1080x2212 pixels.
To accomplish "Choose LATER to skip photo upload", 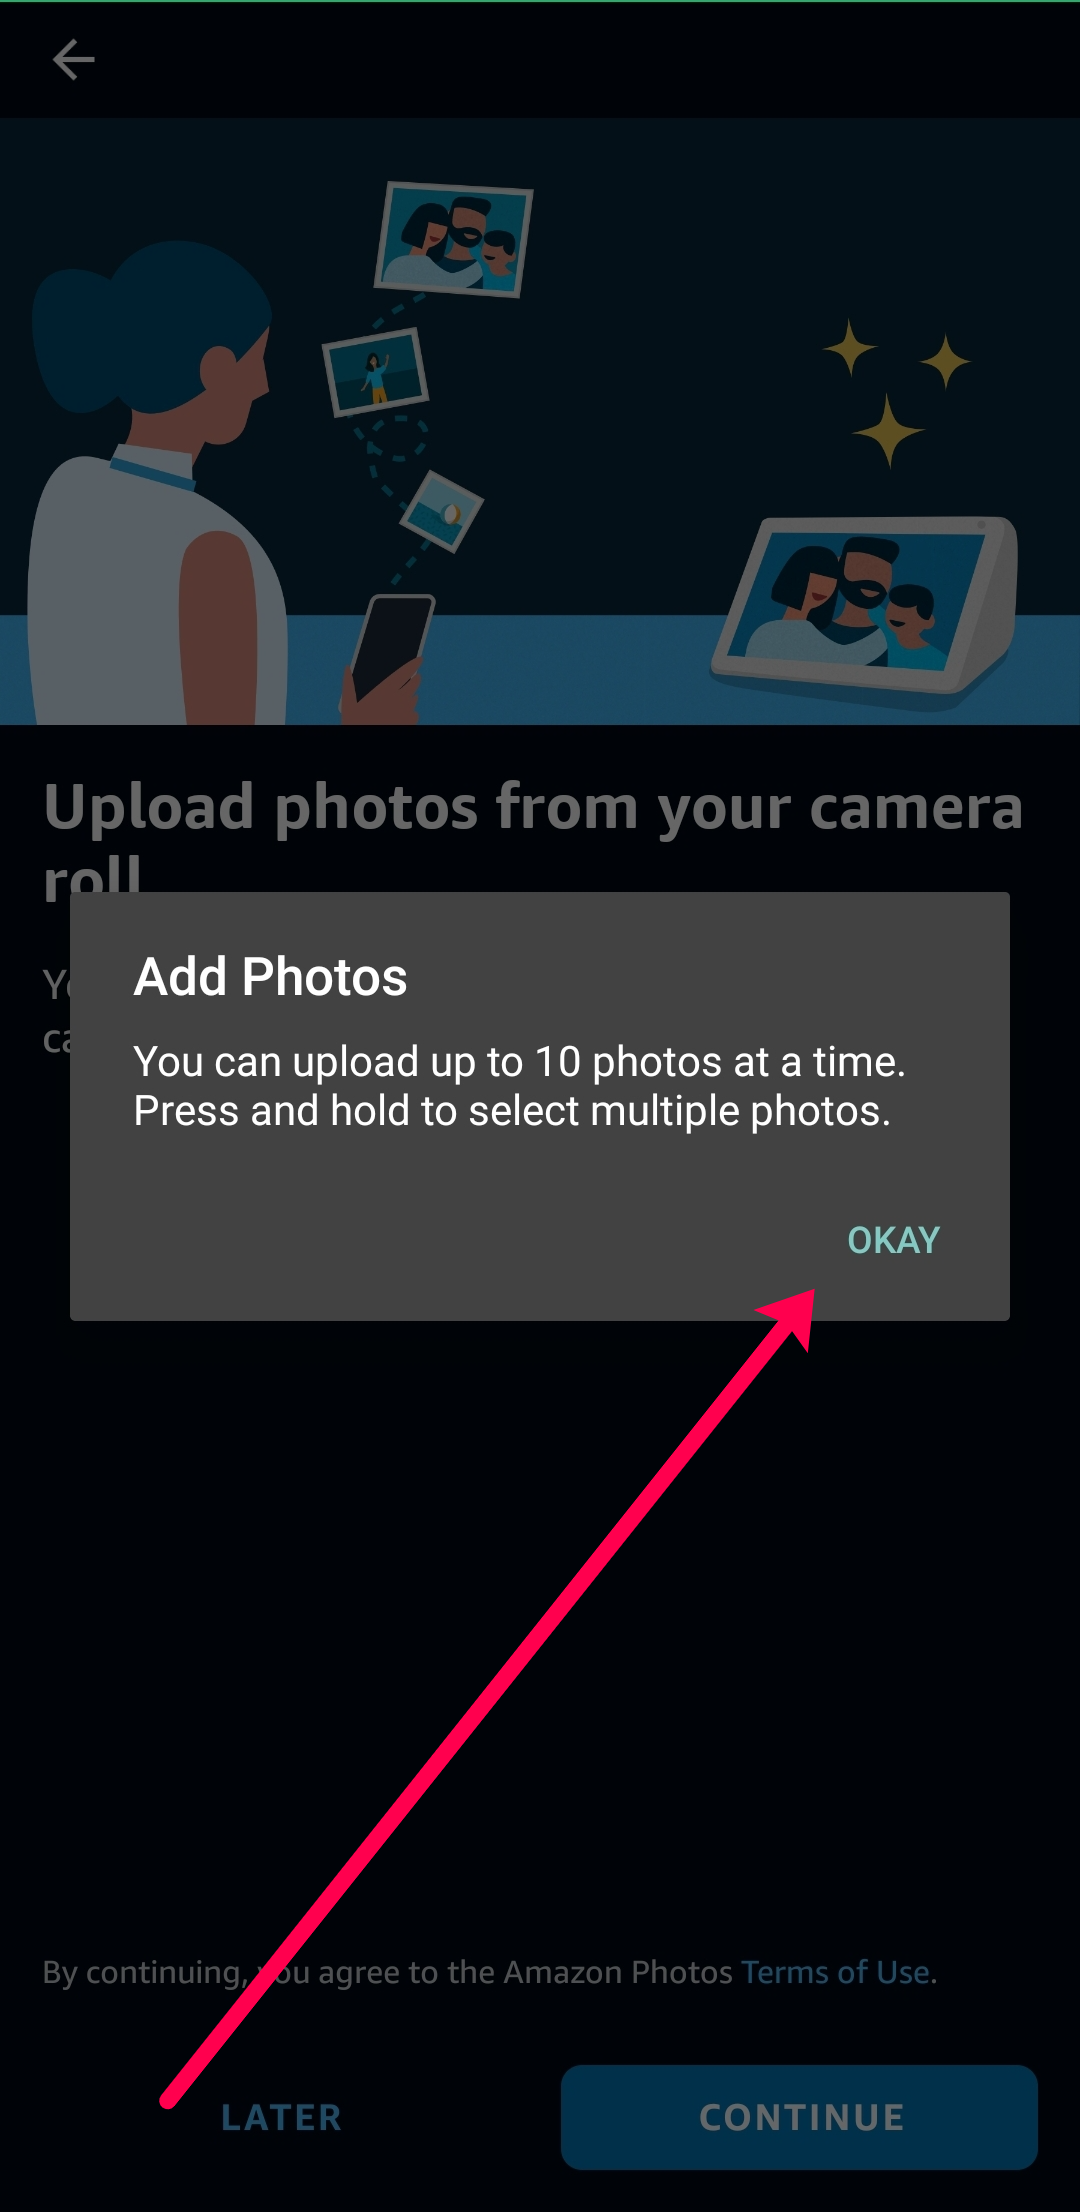I will tap(281, 2117).
